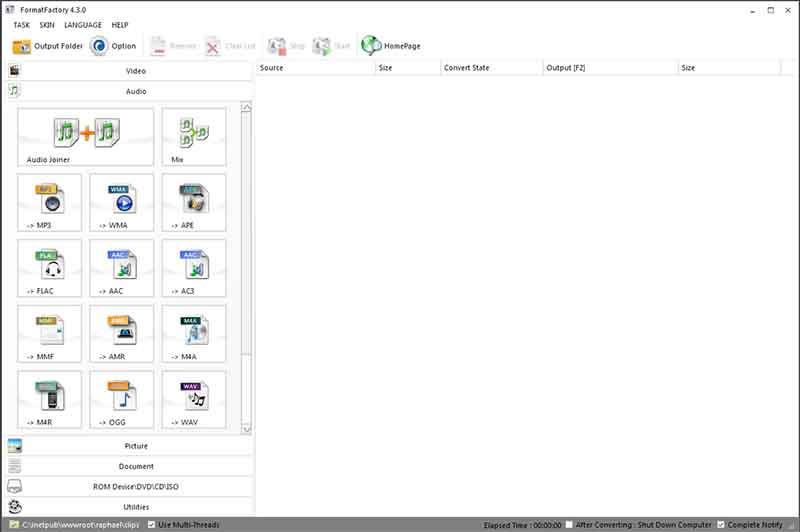This screenshot has height=532, width=800.
Task: Select the convert to WAV icon
Action: point(194,399)
